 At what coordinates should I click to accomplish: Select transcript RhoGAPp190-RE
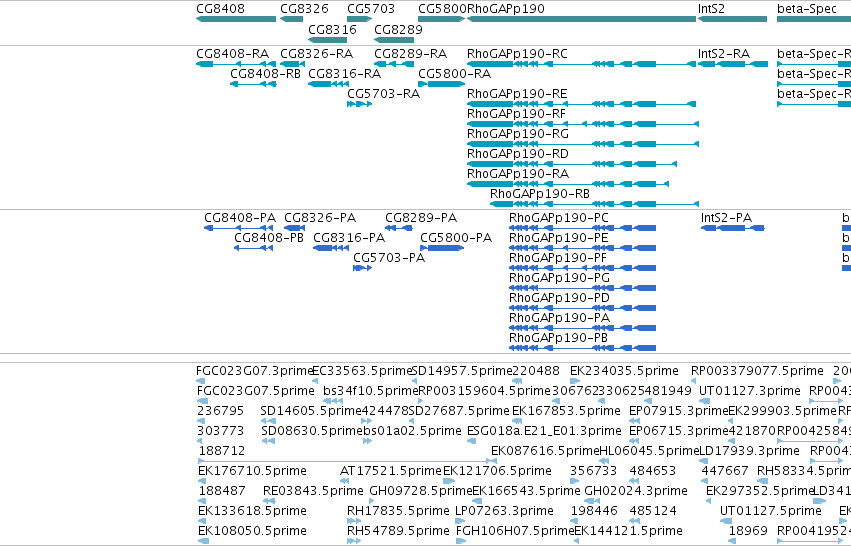click(581, 104)
